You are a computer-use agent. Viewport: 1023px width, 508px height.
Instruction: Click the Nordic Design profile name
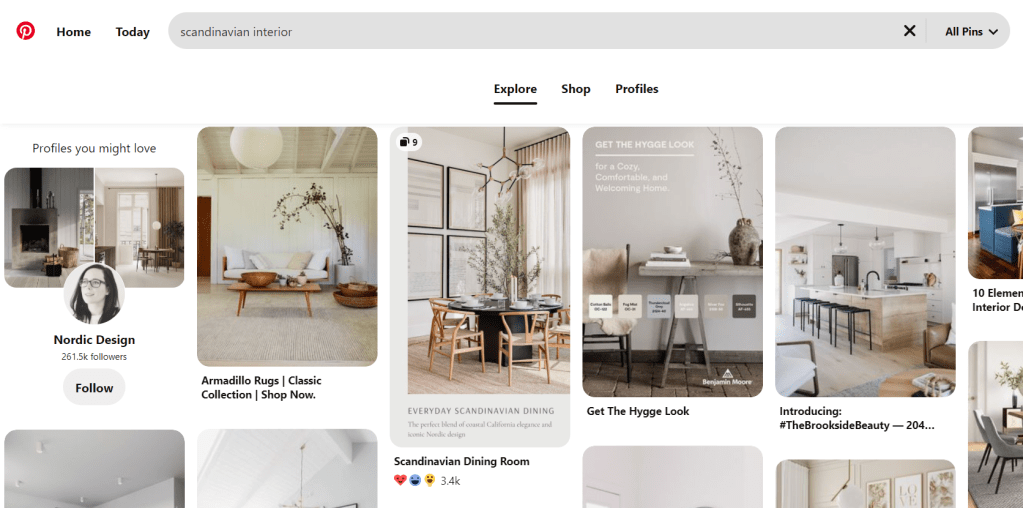(94, 340)
